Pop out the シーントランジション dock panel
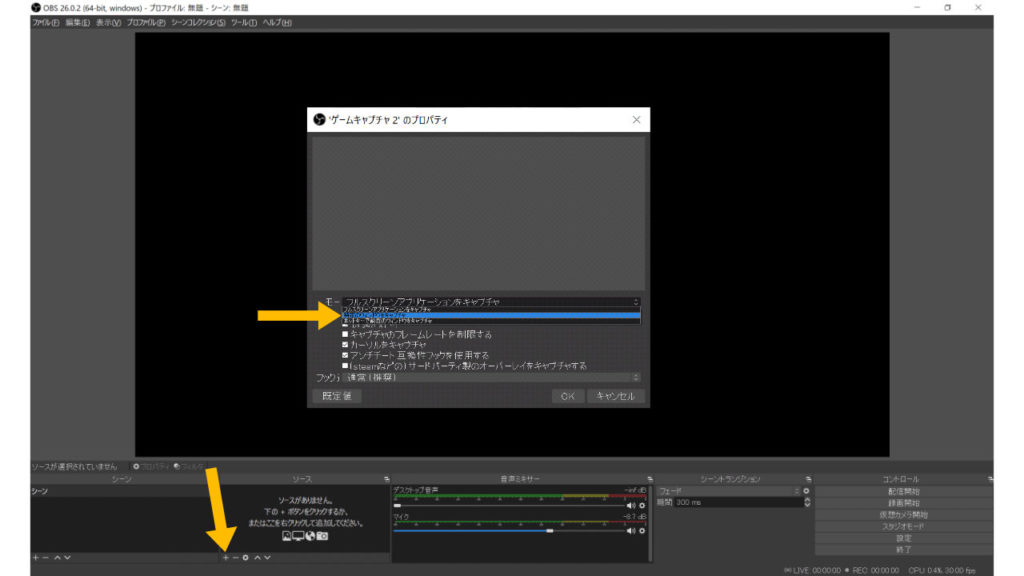This screenshot has width=1024, height=576. click(x=808, y=479)
